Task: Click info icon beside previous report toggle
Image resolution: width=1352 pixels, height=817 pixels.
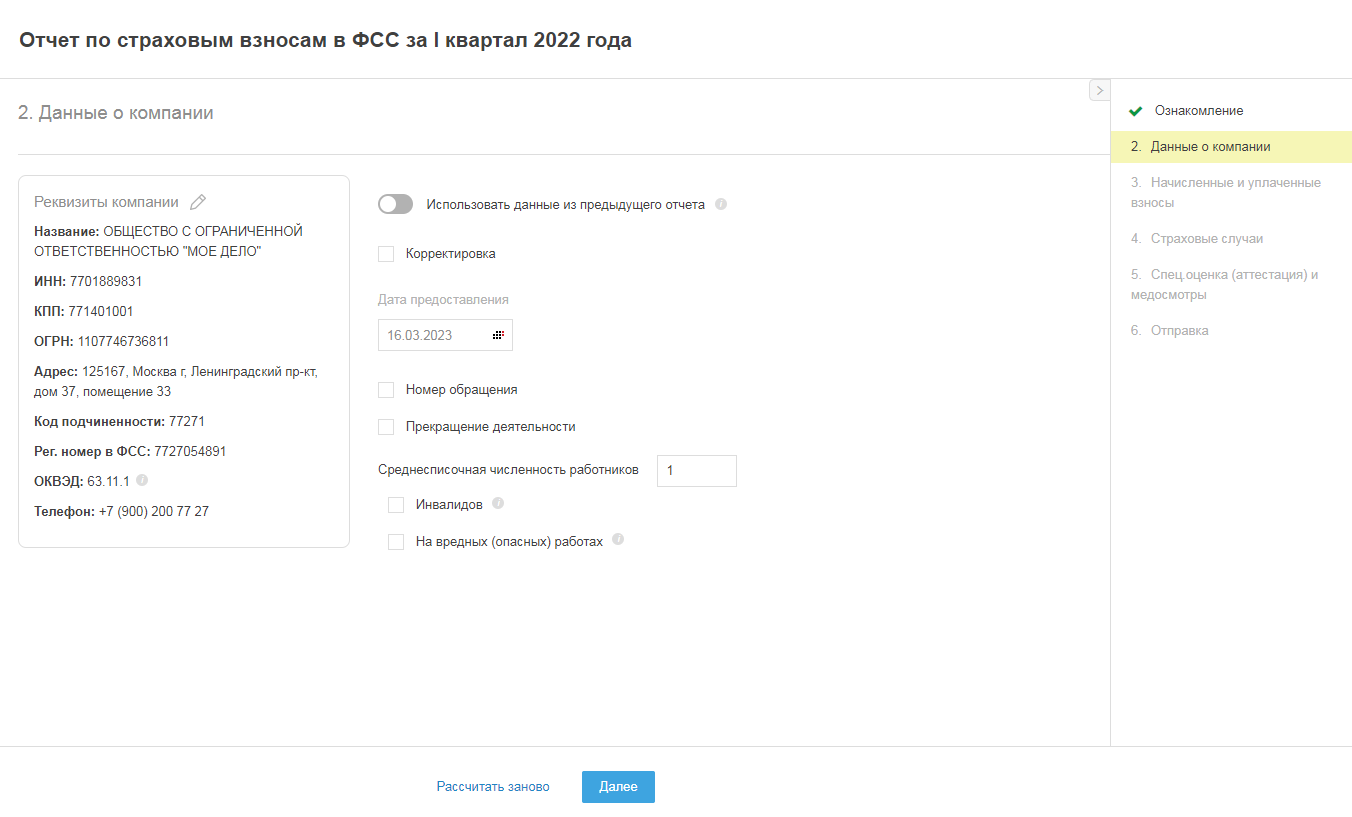Action: tap(721, 204)
